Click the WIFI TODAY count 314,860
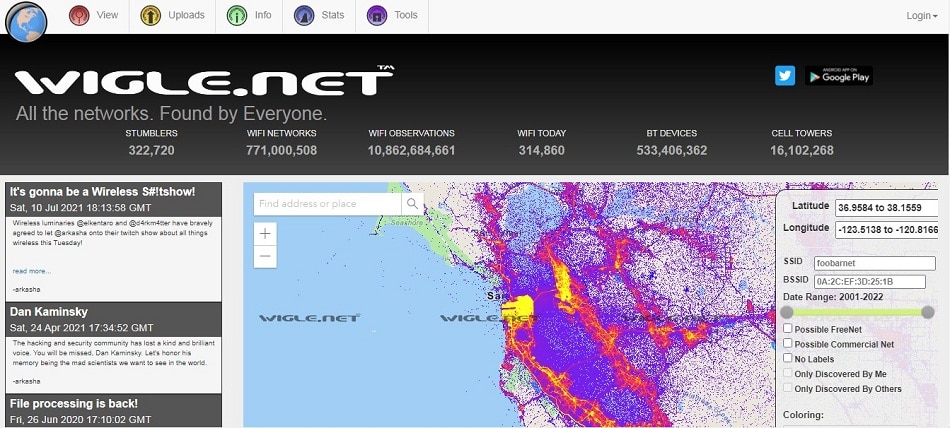Screen dimensions: 950x428 click(542, 150)
